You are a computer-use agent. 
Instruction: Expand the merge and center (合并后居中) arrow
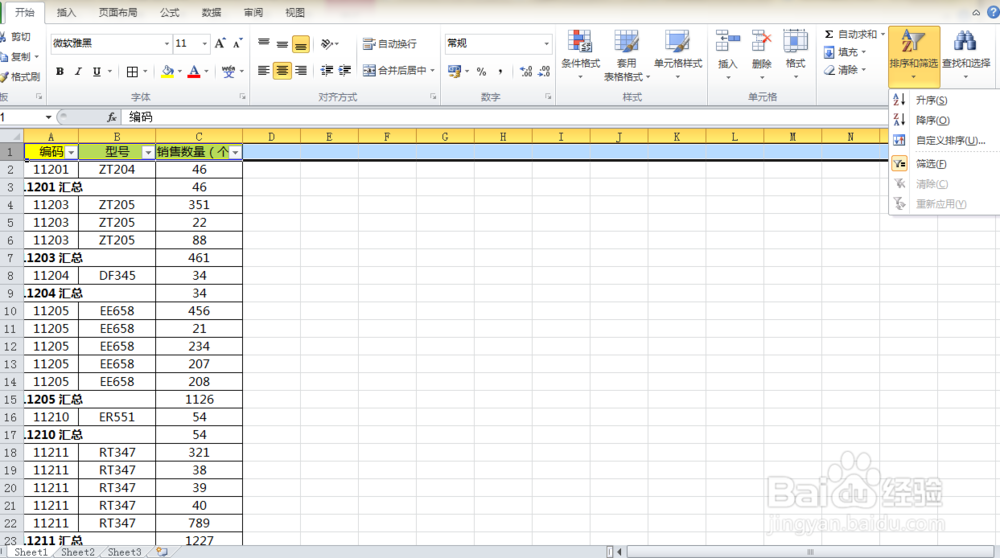tap(432, 70)
